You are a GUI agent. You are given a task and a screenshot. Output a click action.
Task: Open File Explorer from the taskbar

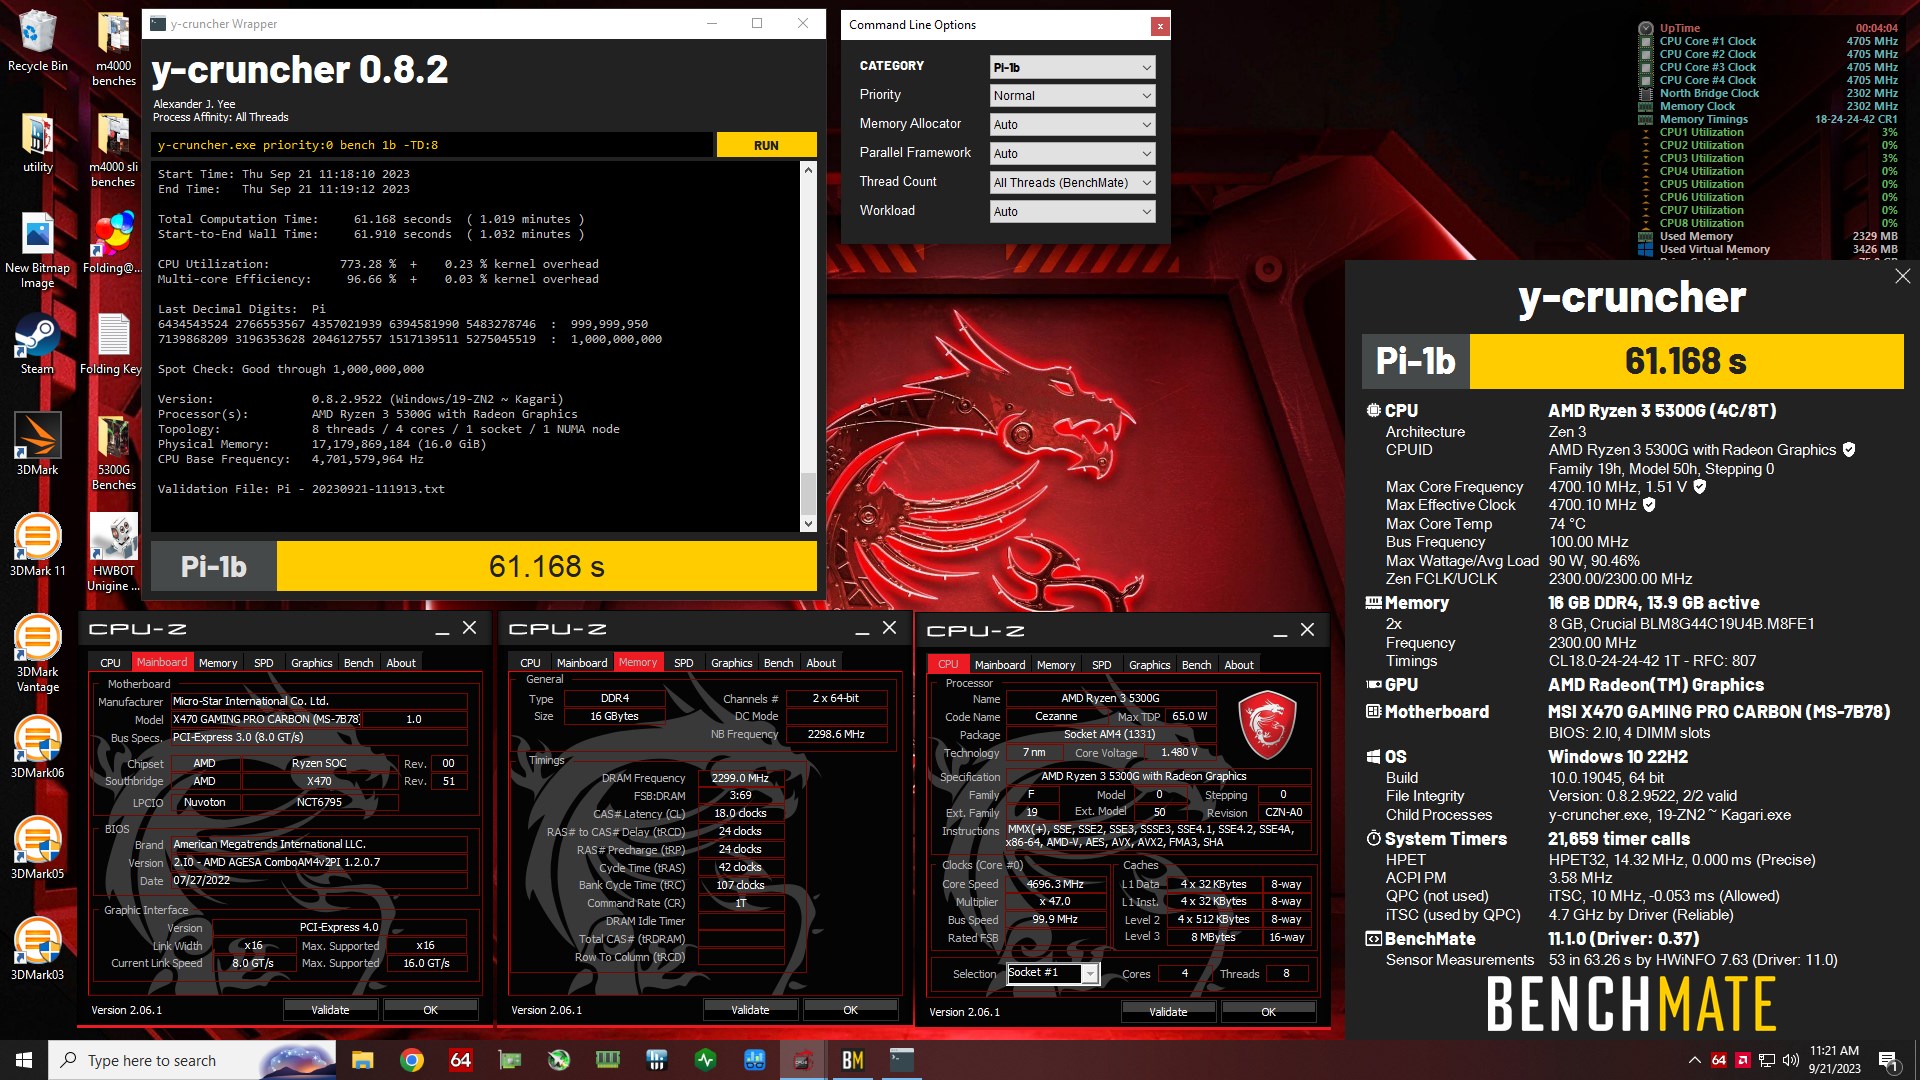coord(362,1060)
